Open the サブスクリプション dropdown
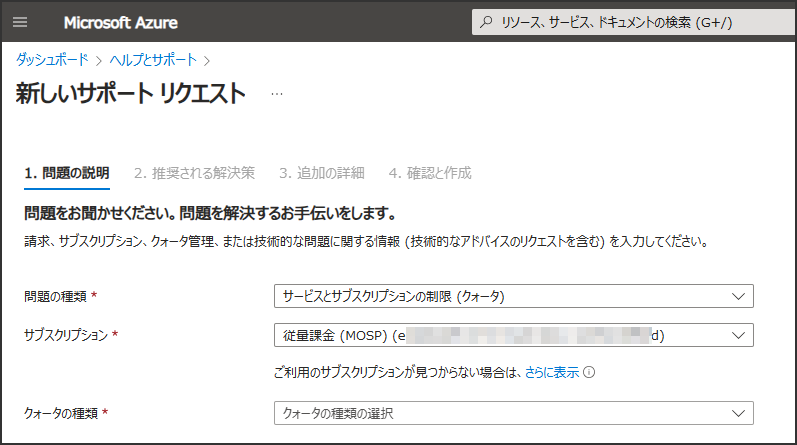The image size is (797, 445). [x=513, y=335]
